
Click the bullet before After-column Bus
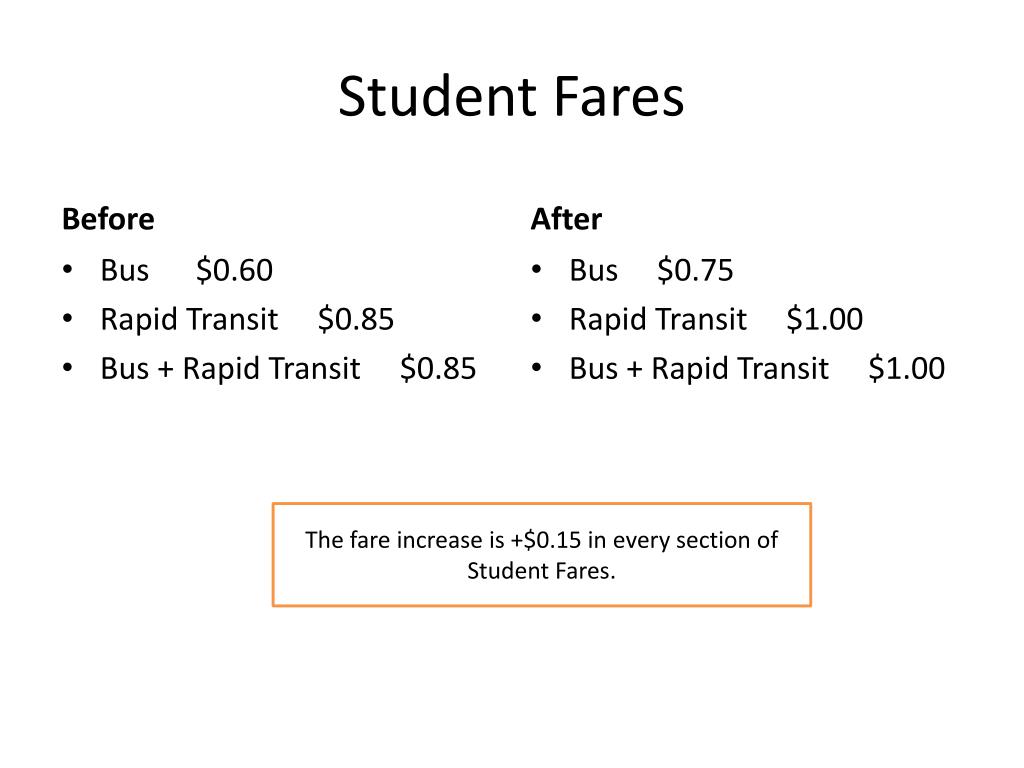point(536,268)
